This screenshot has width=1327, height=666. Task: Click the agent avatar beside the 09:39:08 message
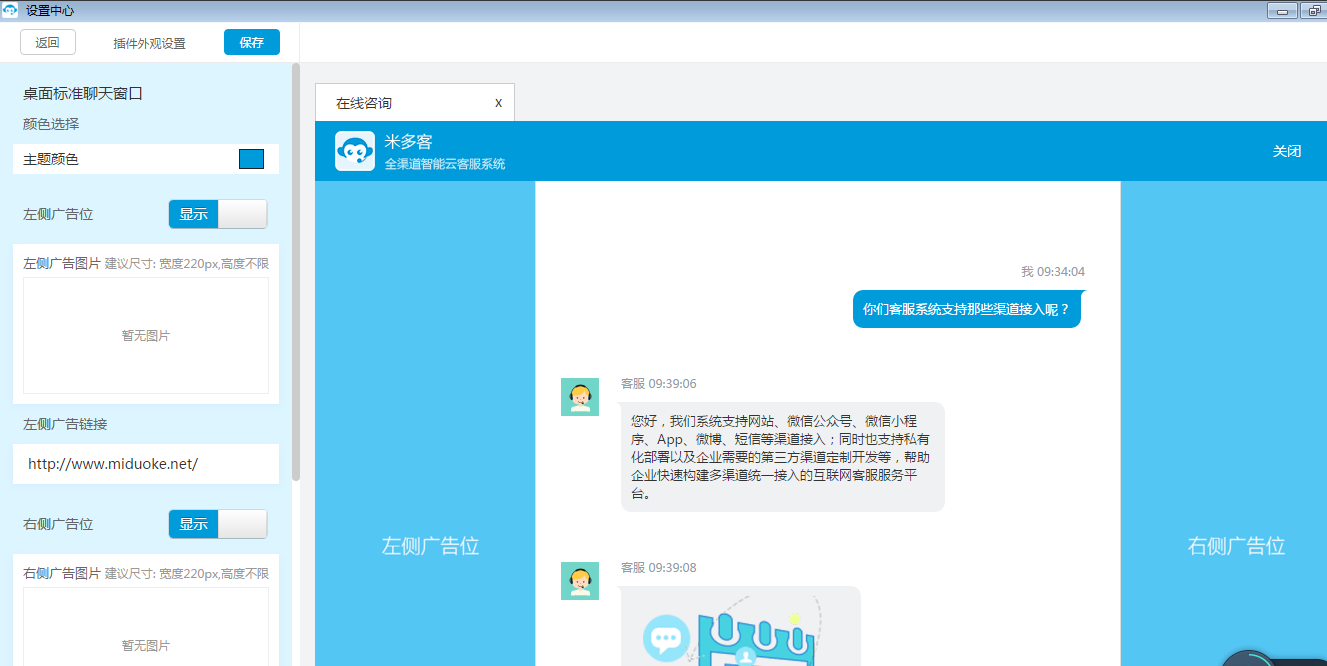pyautogui.click(x=580, y=581)
